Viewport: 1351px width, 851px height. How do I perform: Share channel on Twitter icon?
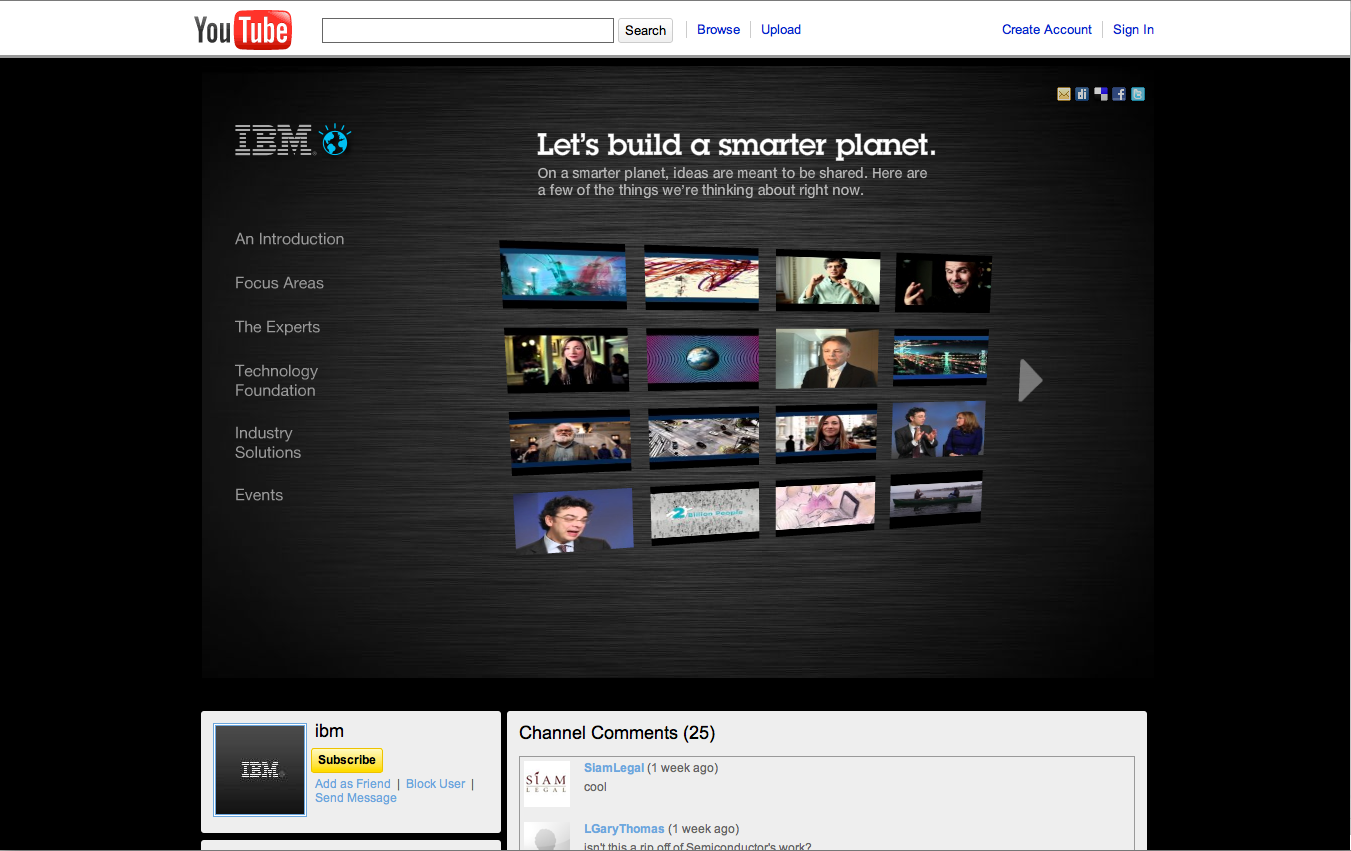tap(1138, 94)
